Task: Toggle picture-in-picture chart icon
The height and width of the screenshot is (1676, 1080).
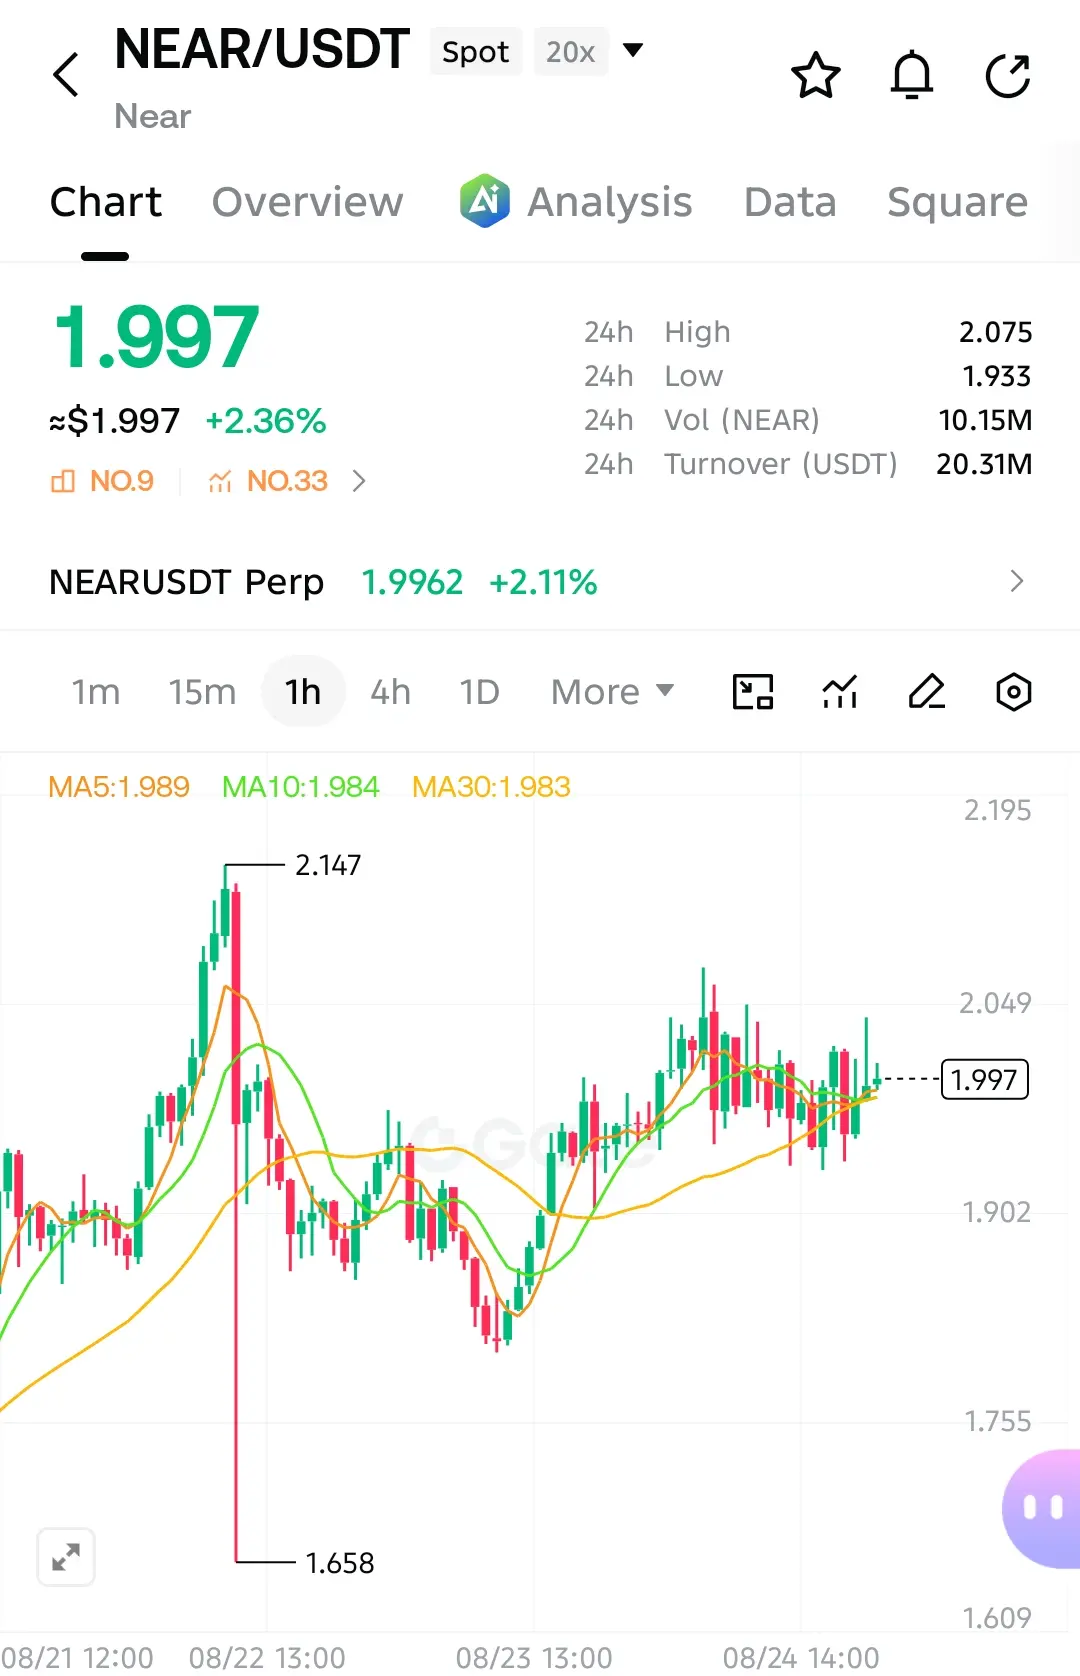Action: point(753,692)
